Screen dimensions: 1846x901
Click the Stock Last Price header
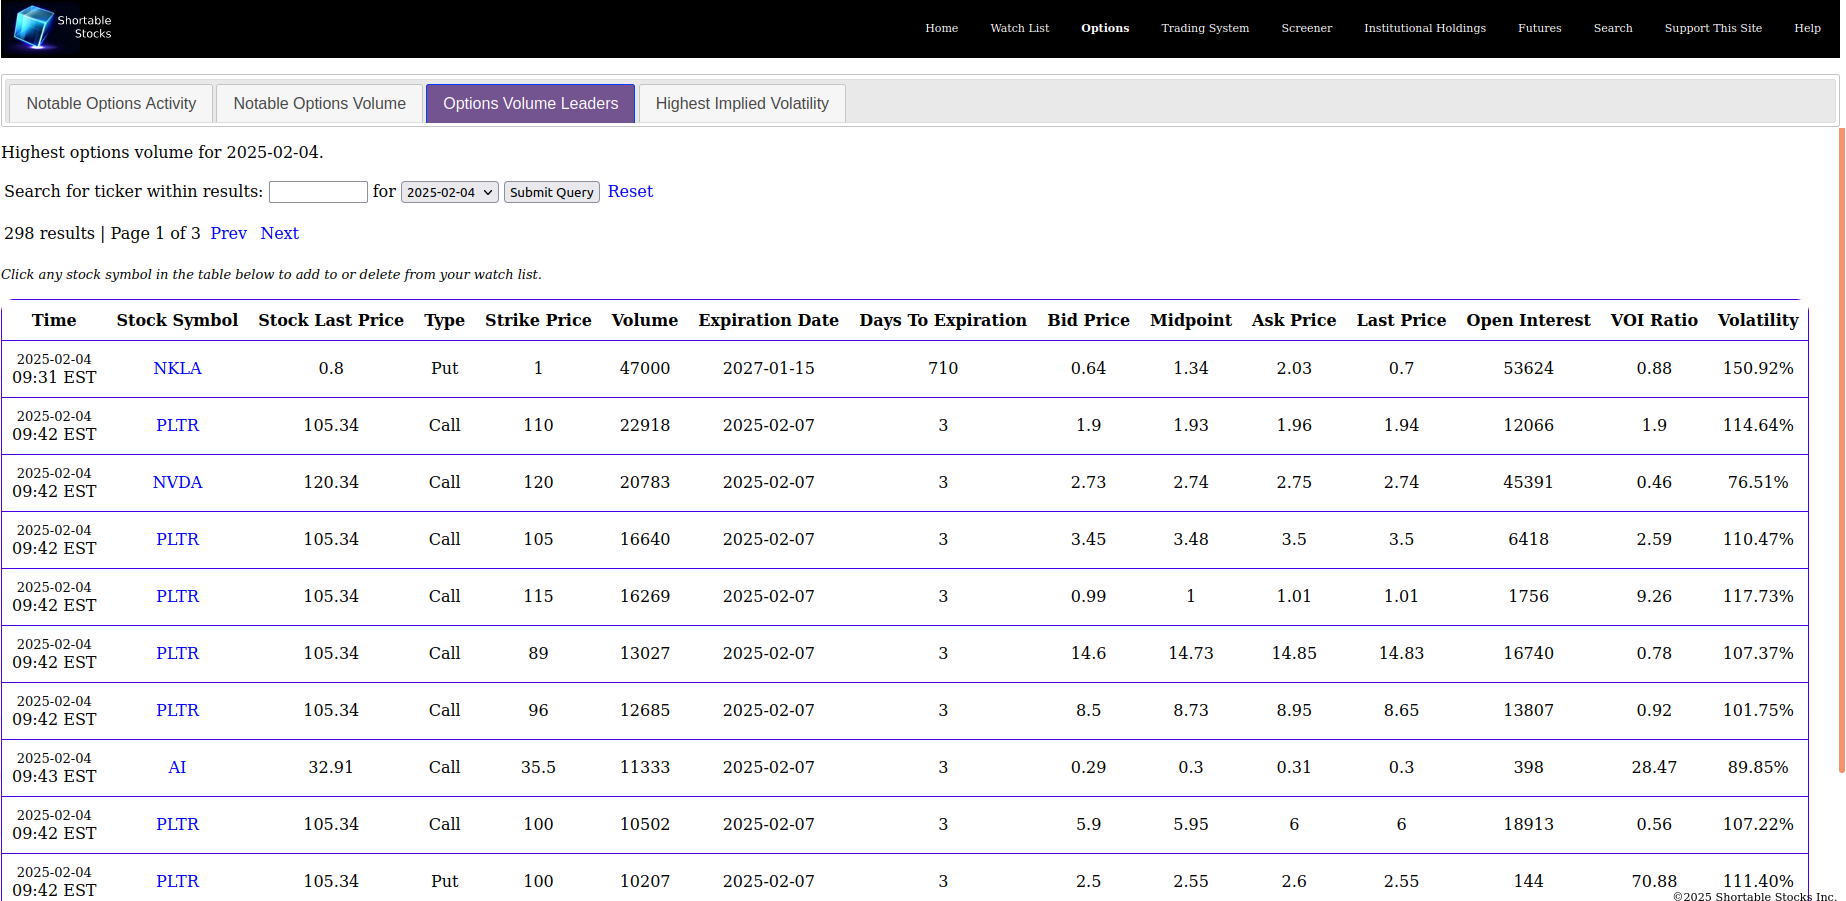pyautogui.click(x=331, y=320)
